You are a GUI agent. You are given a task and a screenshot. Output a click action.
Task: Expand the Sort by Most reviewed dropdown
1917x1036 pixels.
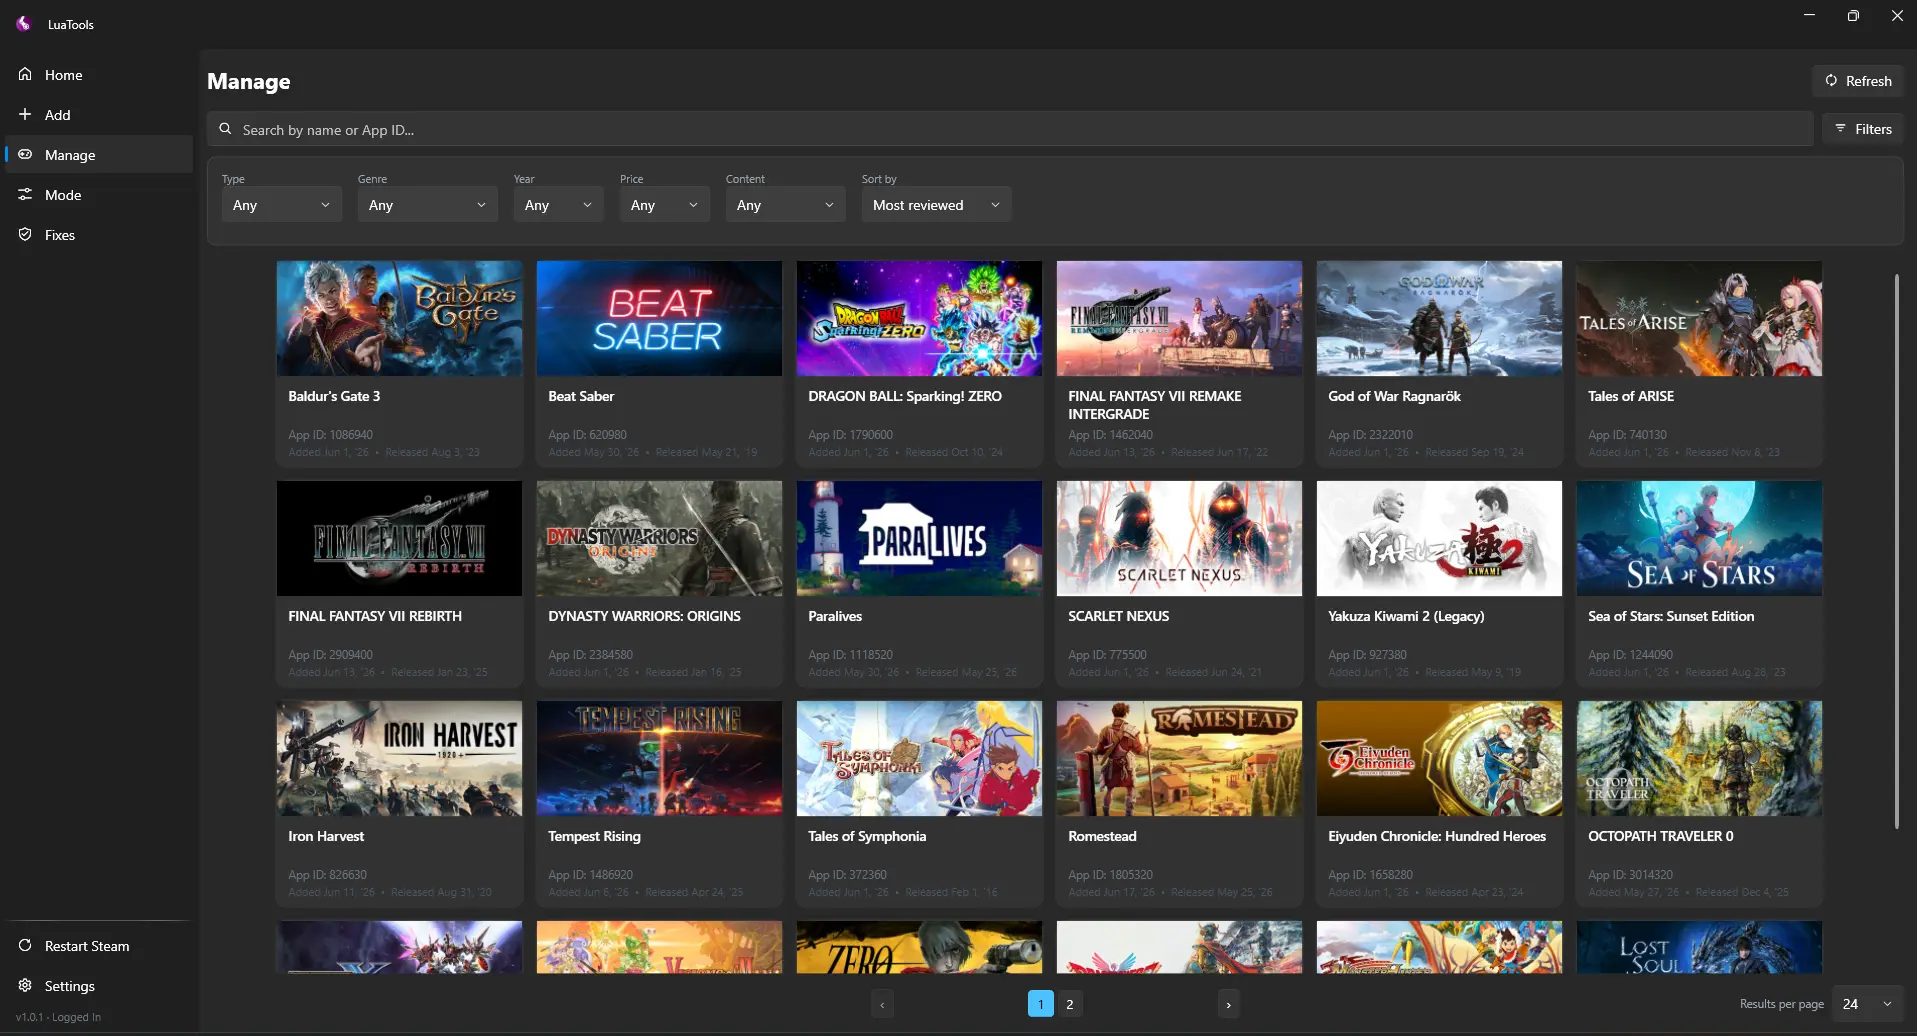point(937,205)
